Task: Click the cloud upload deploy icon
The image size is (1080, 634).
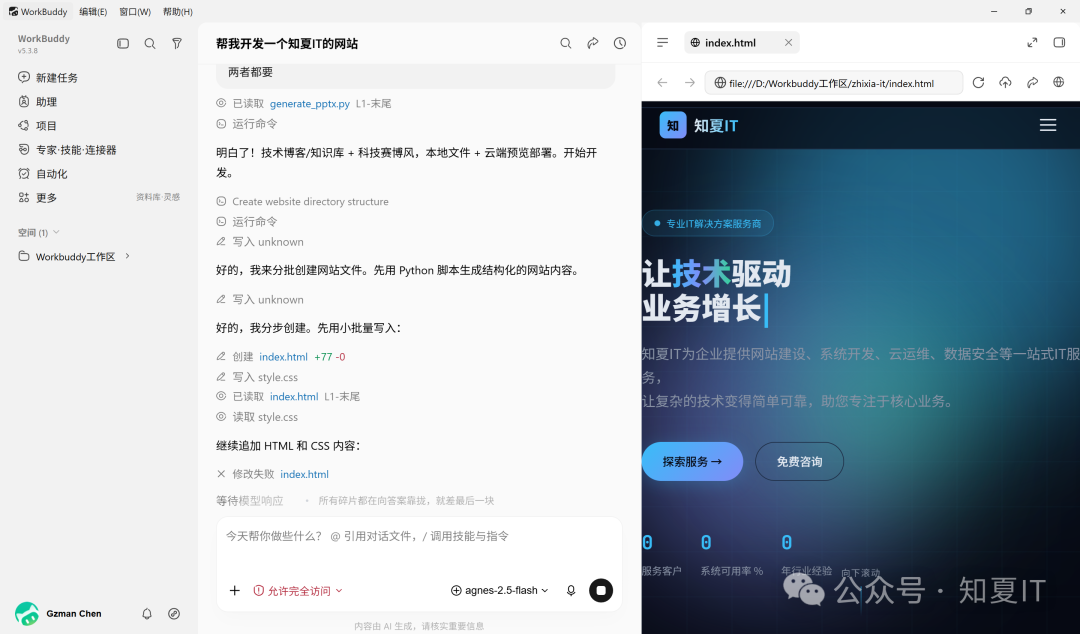Action: pos(1006,83)
